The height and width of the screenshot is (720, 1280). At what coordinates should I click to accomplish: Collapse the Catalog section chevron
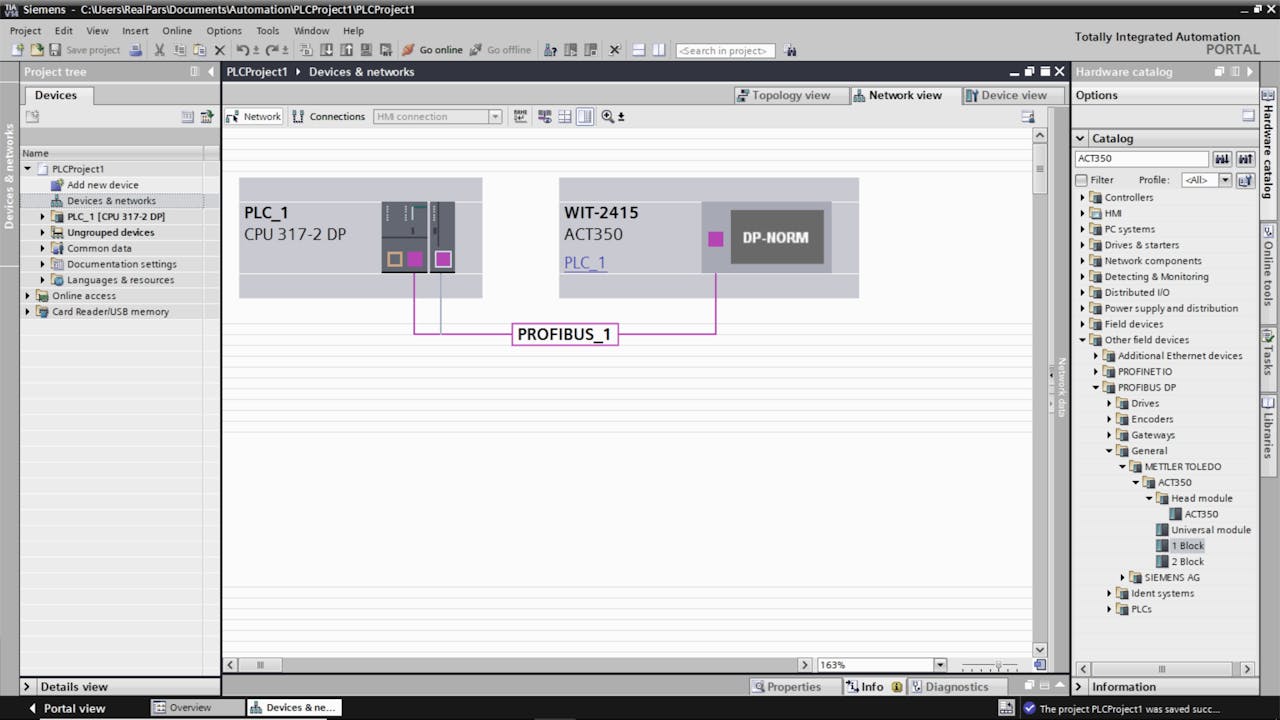(x=1080, y=138)
